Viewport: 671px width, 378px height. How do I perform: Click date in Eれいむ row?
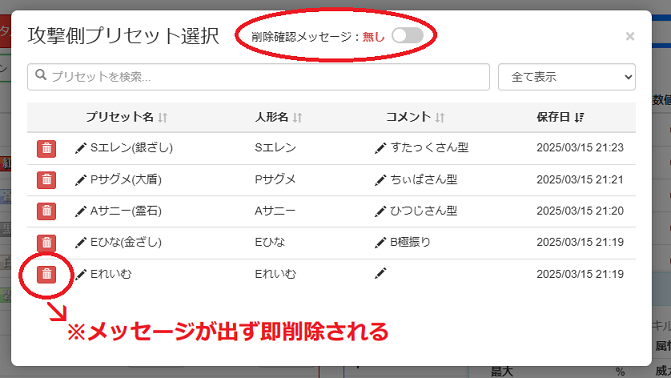(x=580, y=274)
